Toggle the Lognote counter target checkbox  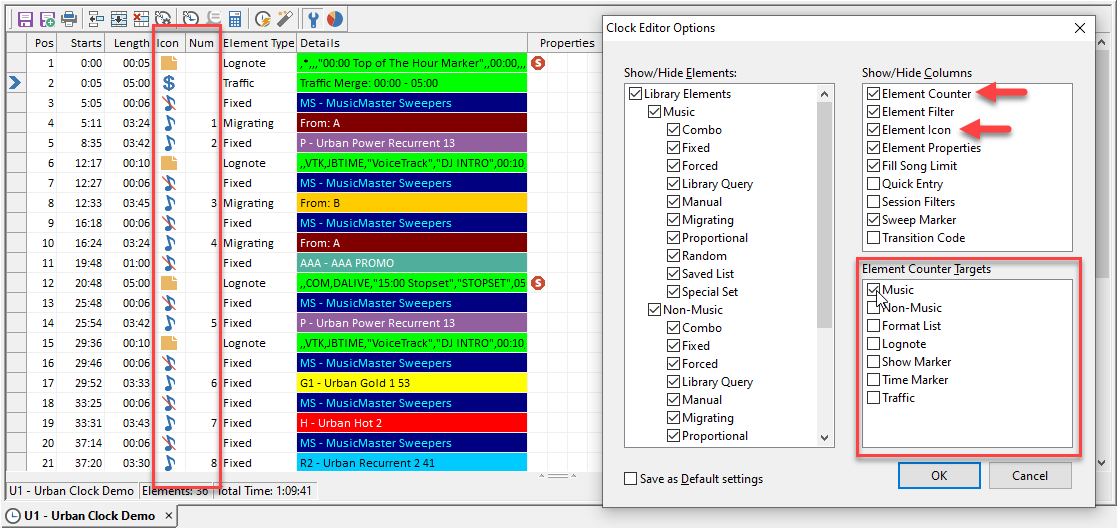click(x=874, y=344)
